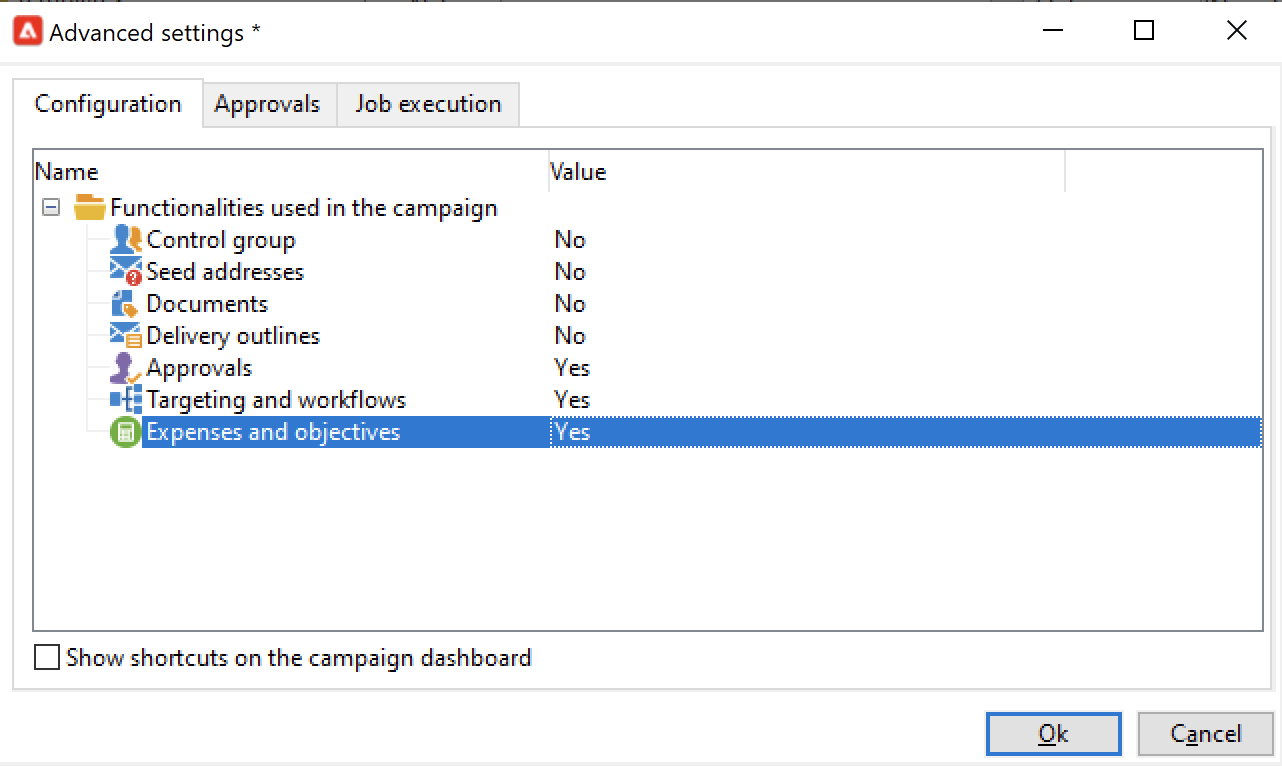
Task: Switch to the Approvals tab
Action: [267, 104]
